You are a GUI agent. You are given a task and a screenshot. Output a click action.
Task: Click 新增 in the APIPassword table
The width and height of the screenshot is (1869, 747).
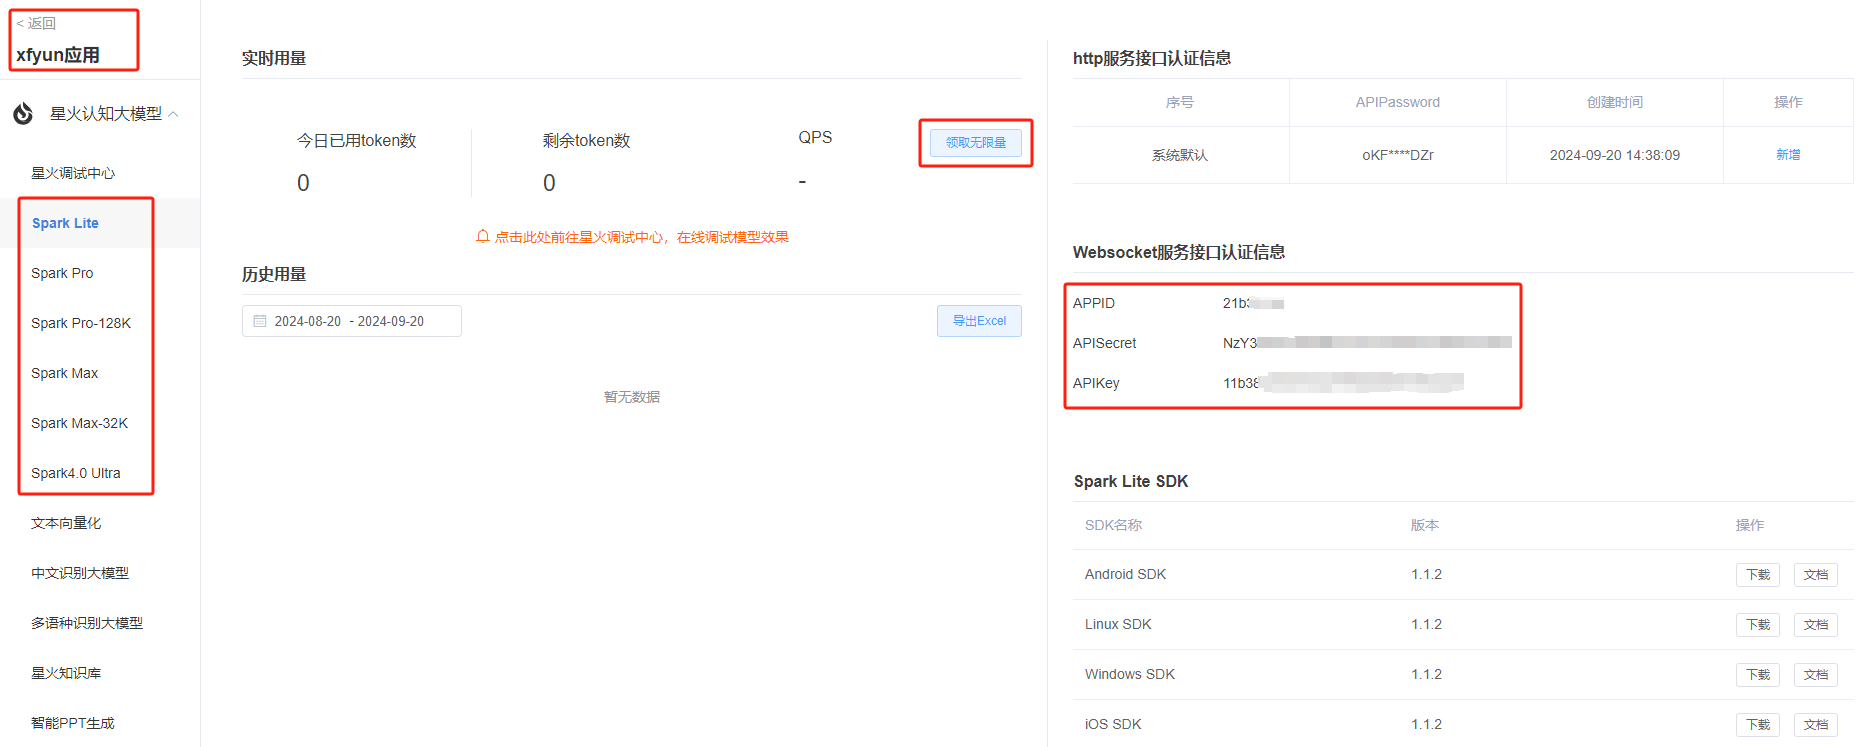(x=1788, y=155)
